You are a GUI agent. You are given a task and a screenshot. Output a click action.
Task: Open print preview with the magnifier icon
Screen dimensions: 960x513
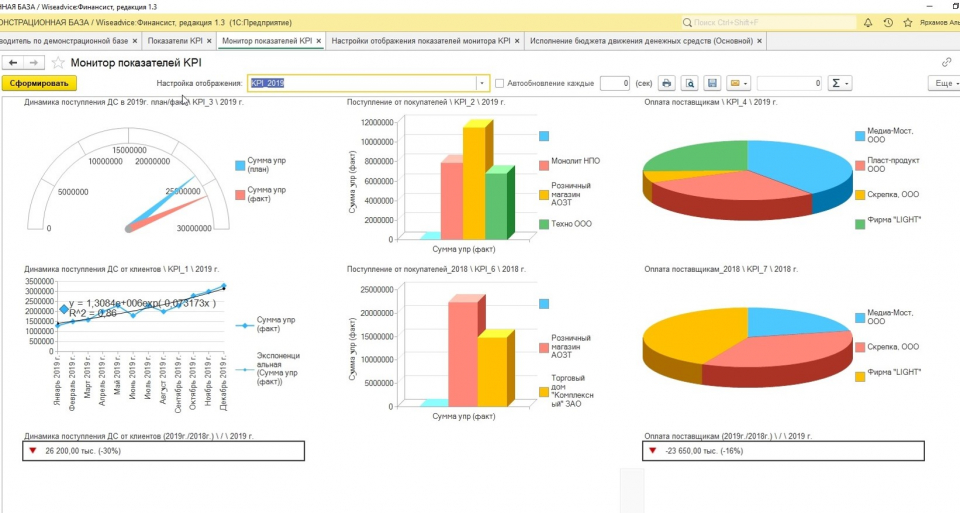coord(689,83)
